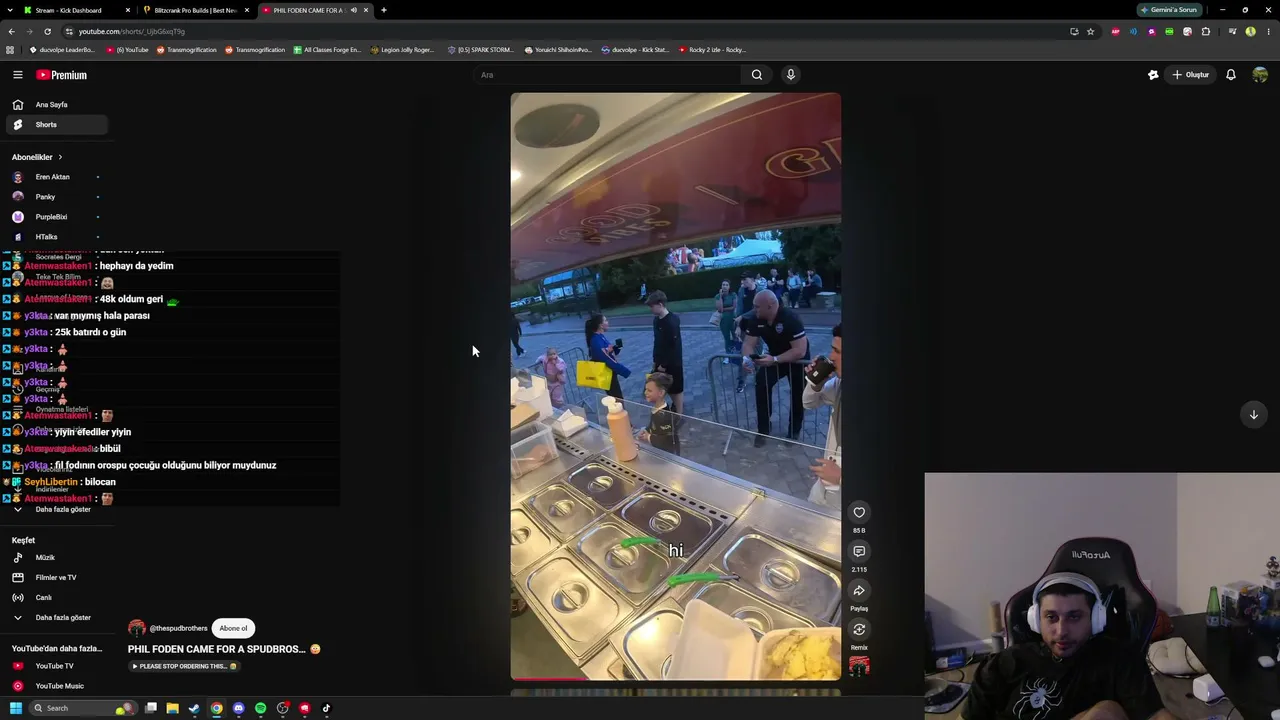This screenshot has width=1280, height=720.
Task: Subscribe with Abone ol button
Action: (233, 628)
